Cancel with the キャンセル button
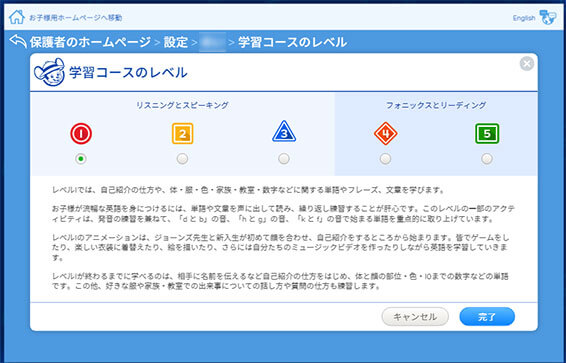The height and width of the screenshot is (363, 566). [415, 317]
